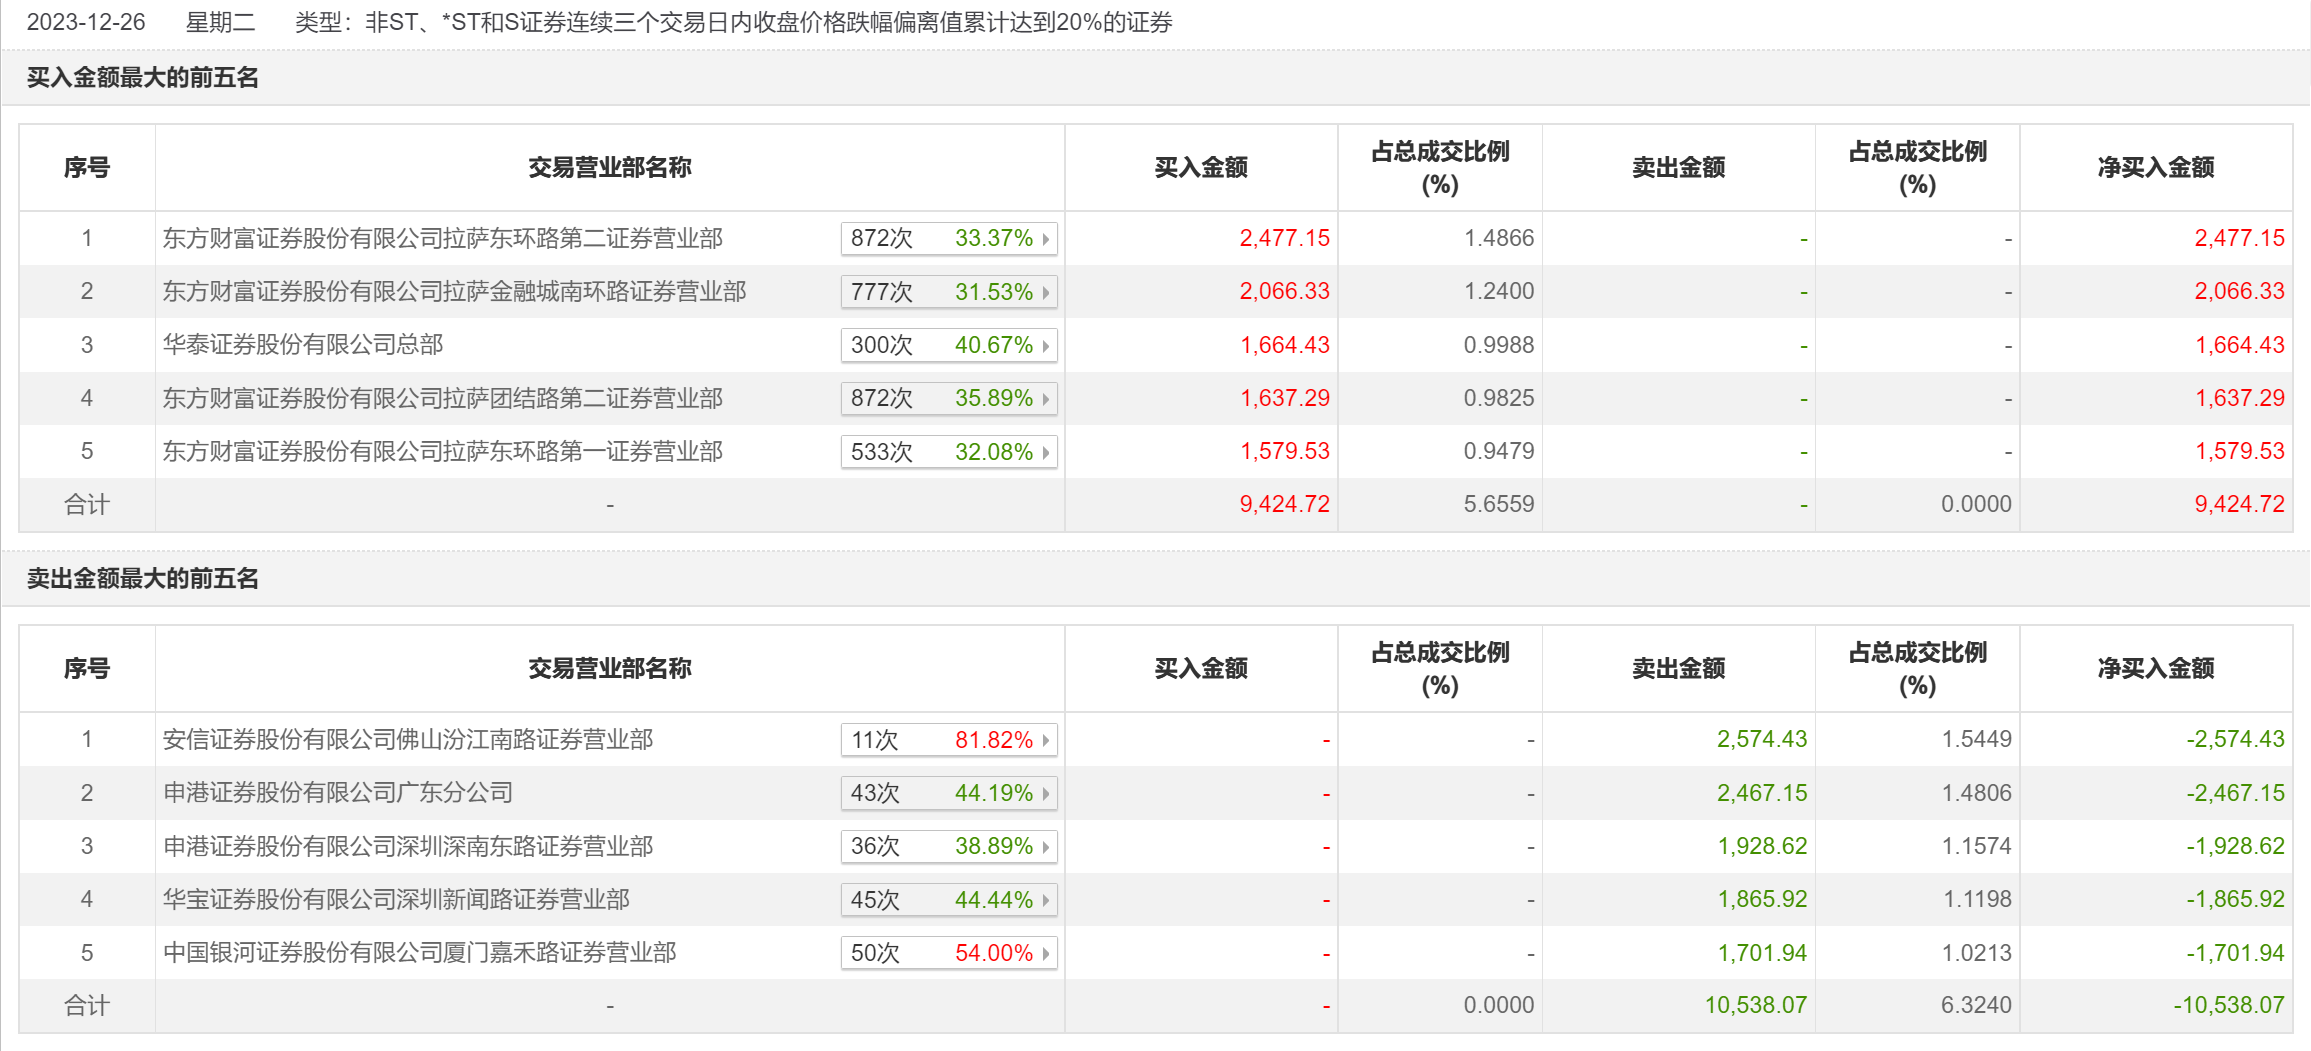Click the 买入金额 header in buy table
This screenshot has width=2311, height=1051.
(1201, 167)
